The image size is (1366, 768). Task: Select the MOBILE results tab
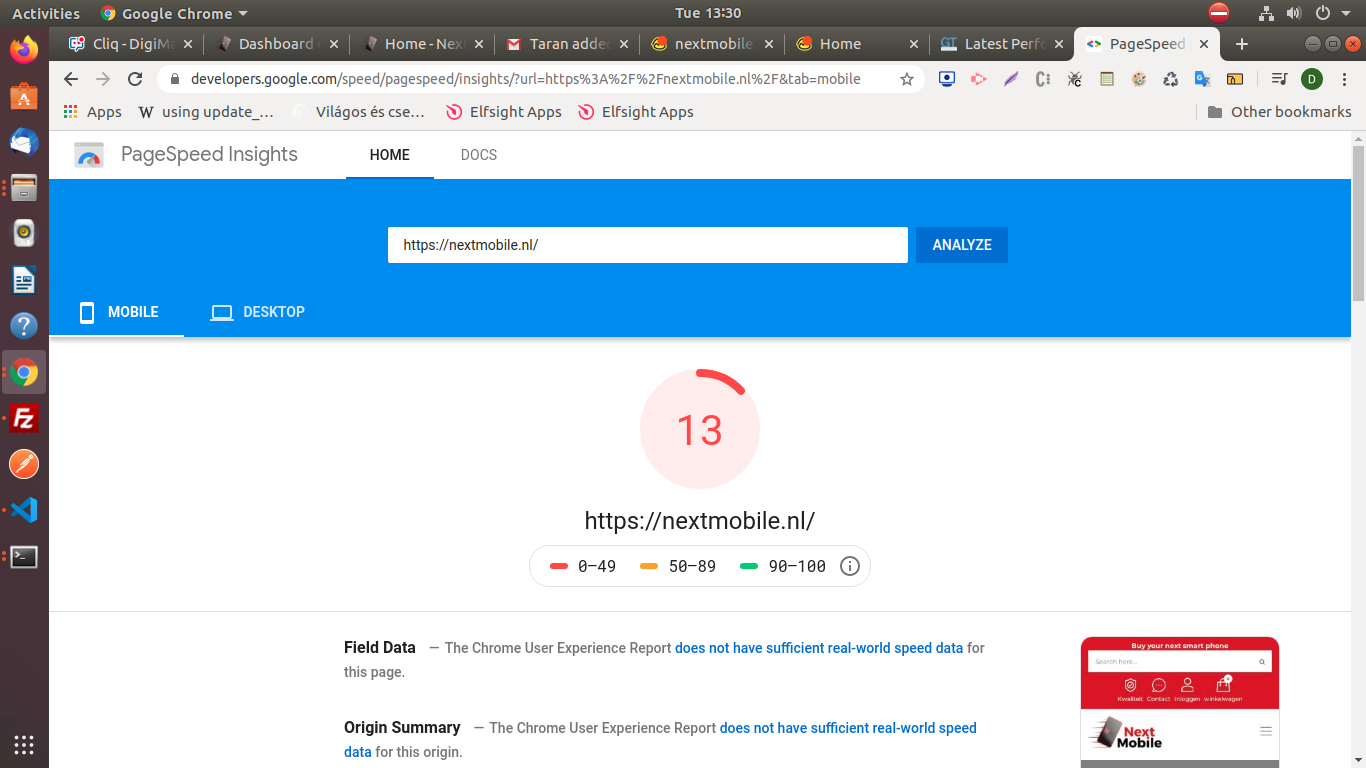point(119,312)
